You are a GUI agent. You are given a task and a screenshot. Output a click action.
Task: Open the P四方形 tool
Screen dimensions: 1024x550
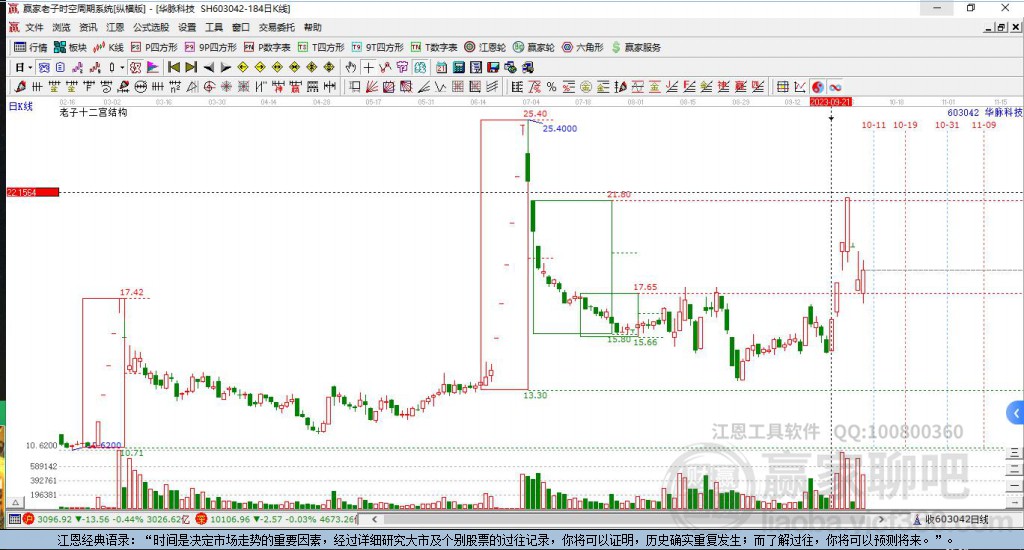pos(154,47)
